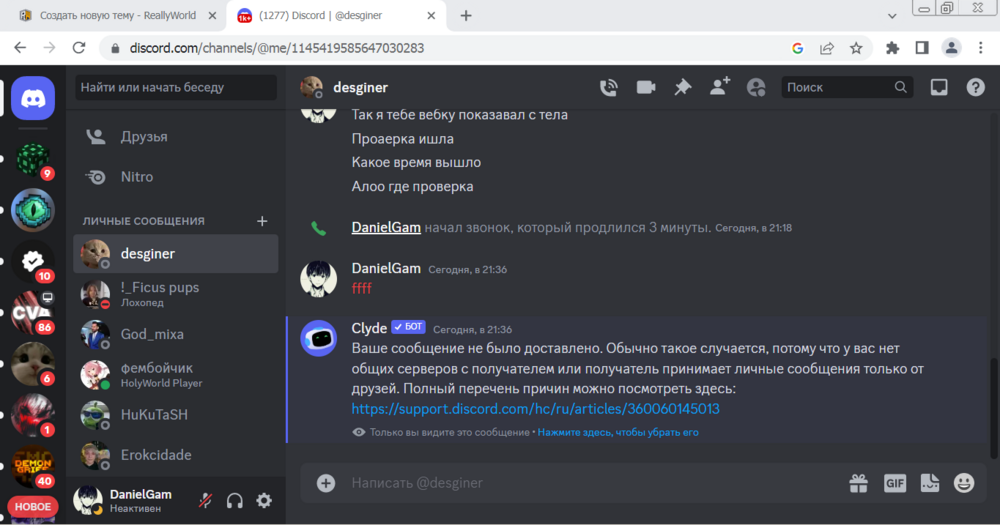Viewport: 1000px width, 525px height.
Task: Click the Clyde bot avatar
Action: (x=319, y=338)
